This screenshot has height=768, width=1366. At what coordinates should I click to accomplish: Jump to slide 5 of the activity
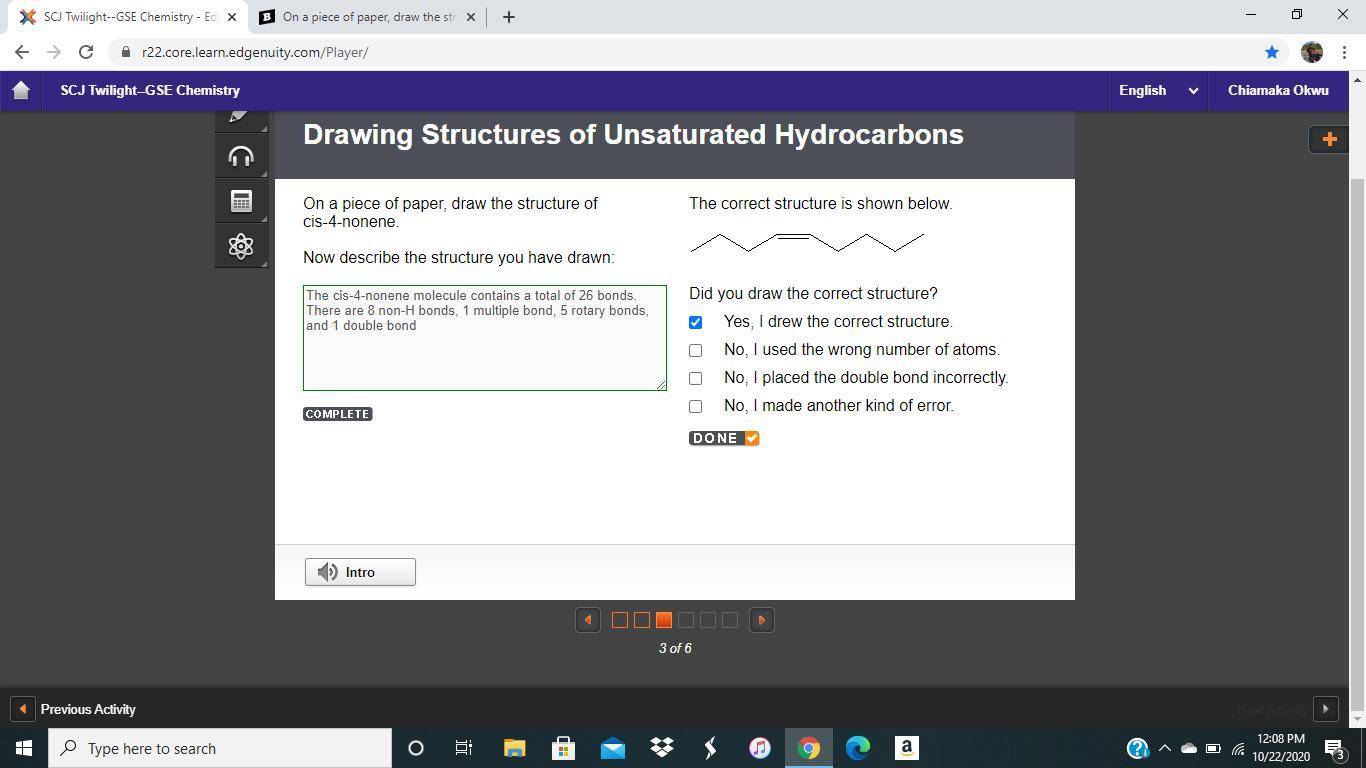pos(708,620)
